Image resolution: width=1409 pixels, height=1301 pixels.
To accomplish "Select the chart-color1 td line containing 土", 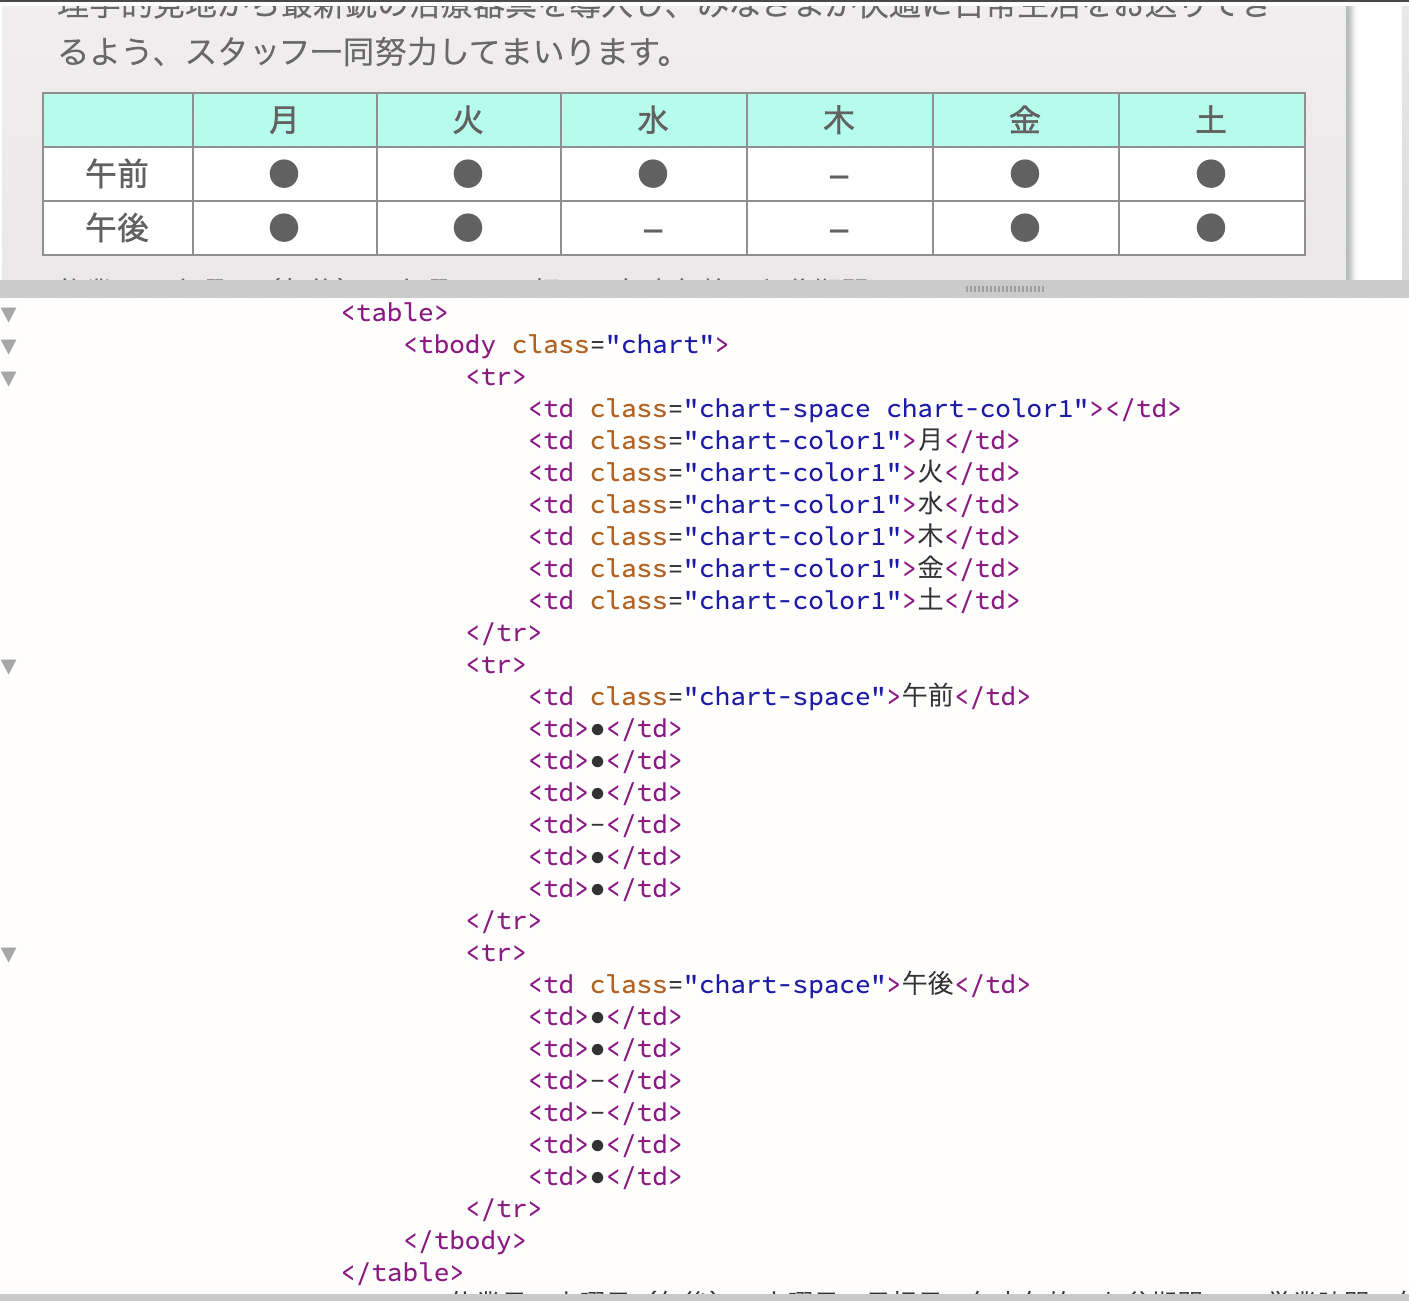I will [x=774, y=601].
